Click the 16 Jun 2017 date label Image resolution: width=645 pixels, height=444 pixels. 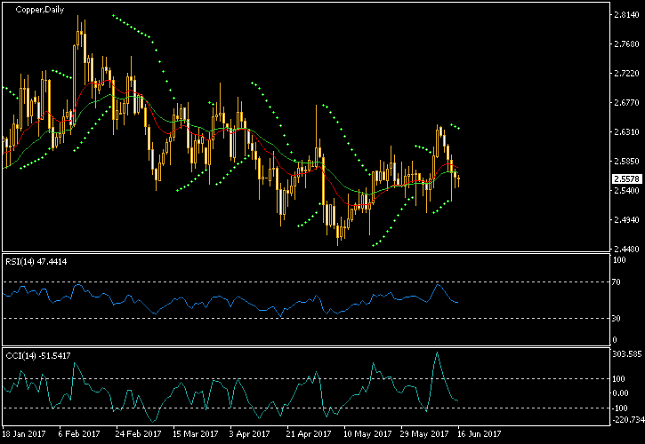point(479,434)
